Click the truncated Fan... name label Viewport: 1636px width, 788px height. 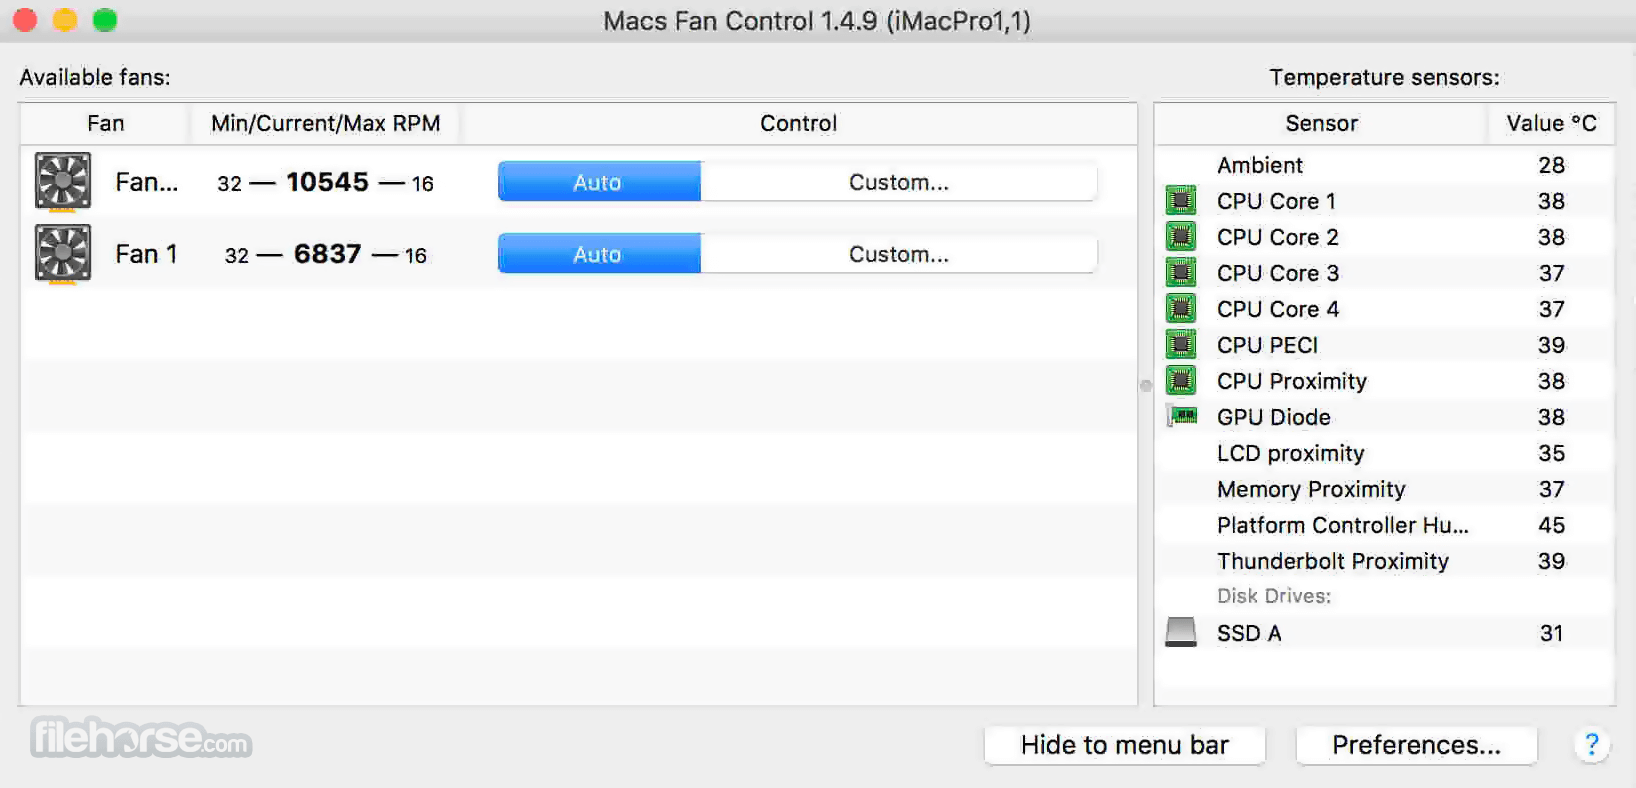tap(146, 182)
